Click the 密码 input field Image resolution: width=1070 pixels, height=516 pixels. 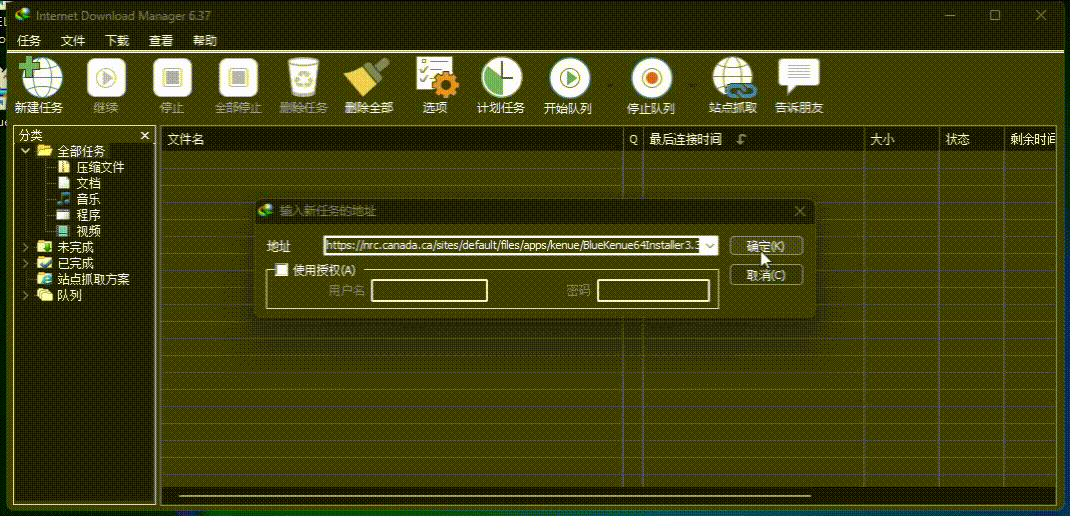point(654,291)
